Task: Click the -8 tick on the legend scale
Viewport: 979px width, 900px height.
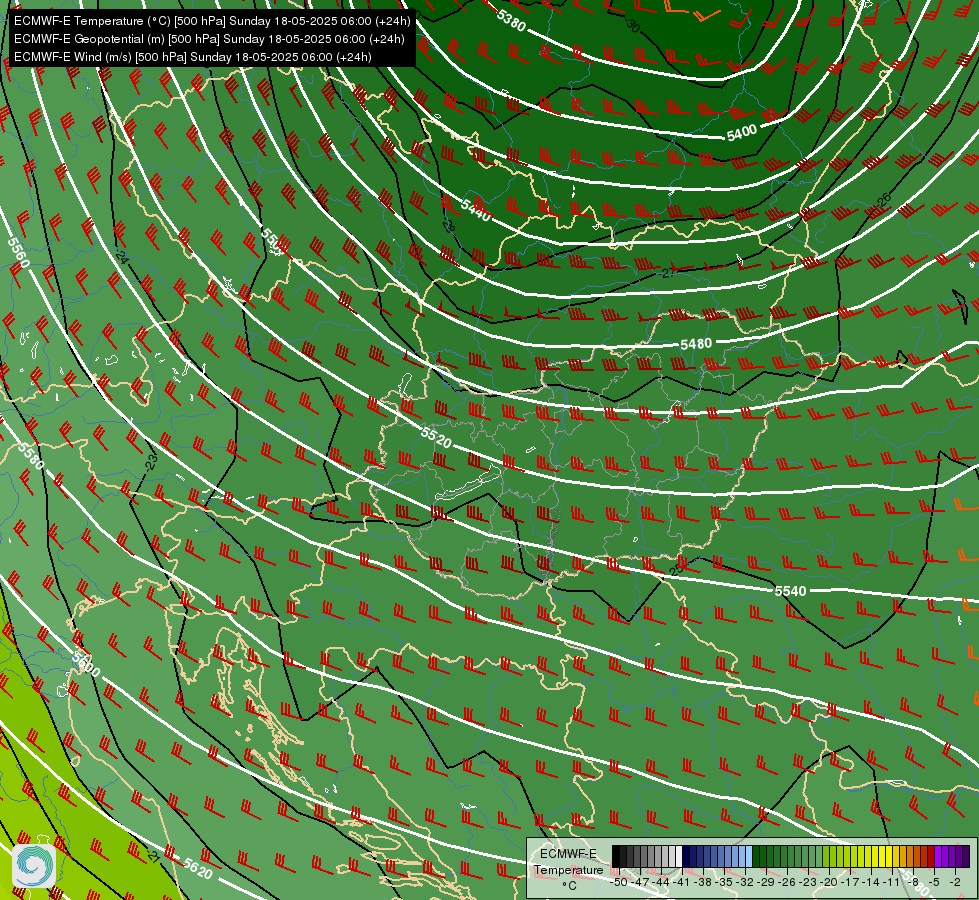Action: point(914,882)
